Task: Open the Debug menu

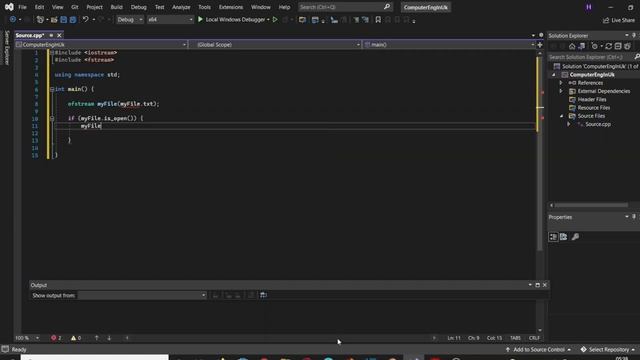Action: coord(138,7)
